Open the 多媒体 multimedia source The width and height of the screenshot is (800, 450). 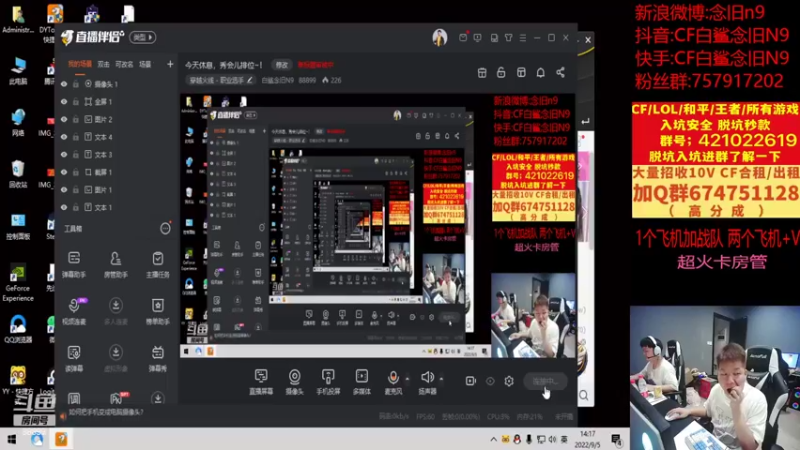362,382
